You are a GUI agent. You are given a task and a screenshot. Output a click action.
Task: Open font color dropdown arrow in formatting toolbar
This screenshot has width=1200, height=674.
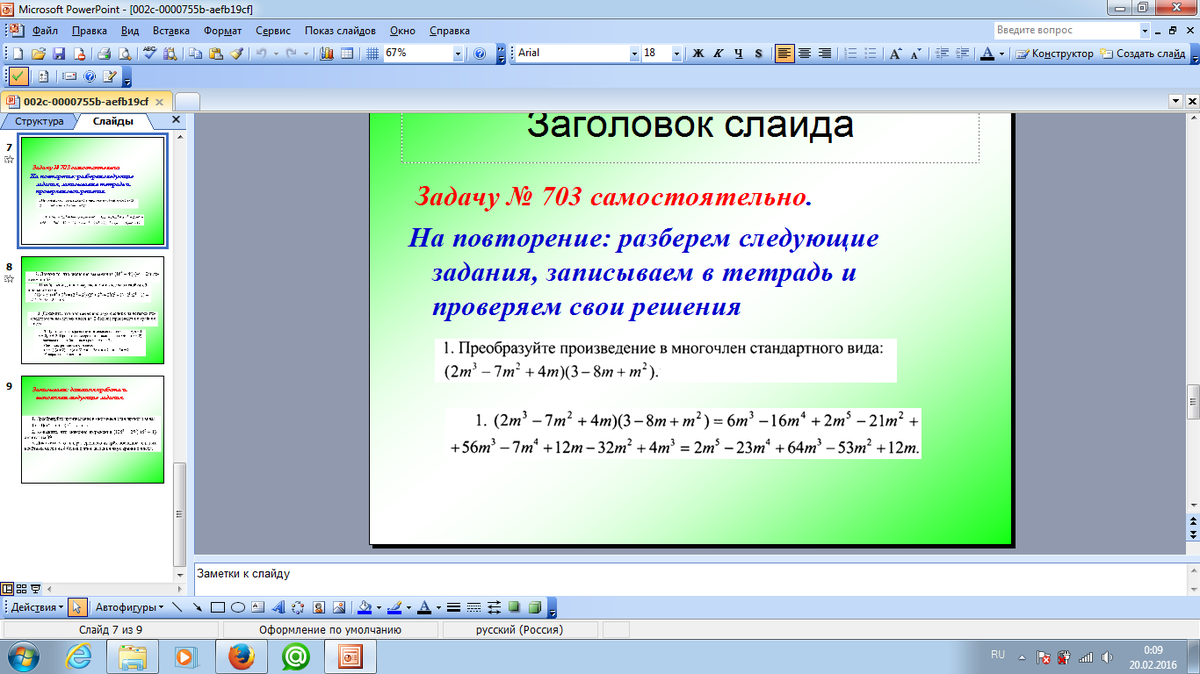tap(1002, 53)
